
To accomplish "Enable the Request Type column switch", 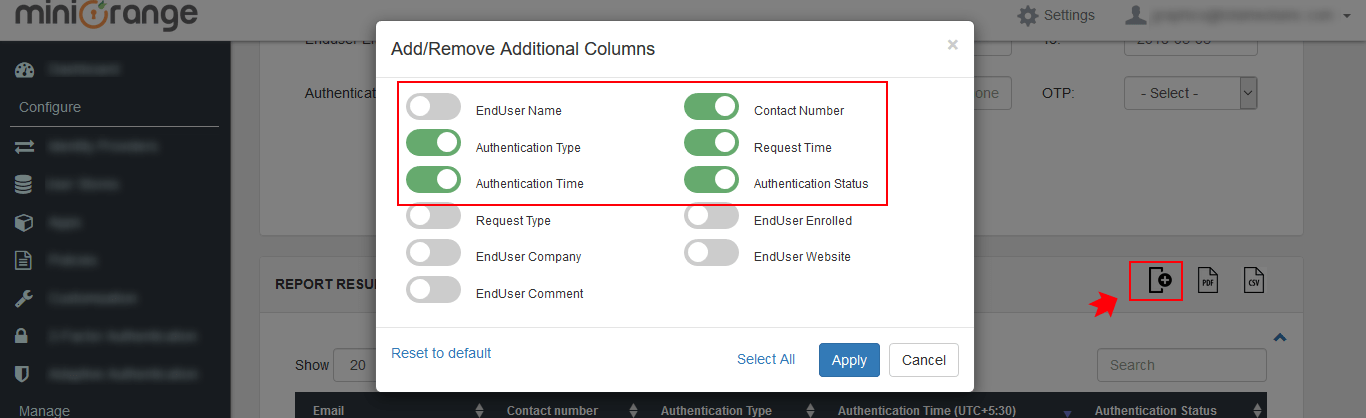I will pyautogui.click(x=433, y=217).
